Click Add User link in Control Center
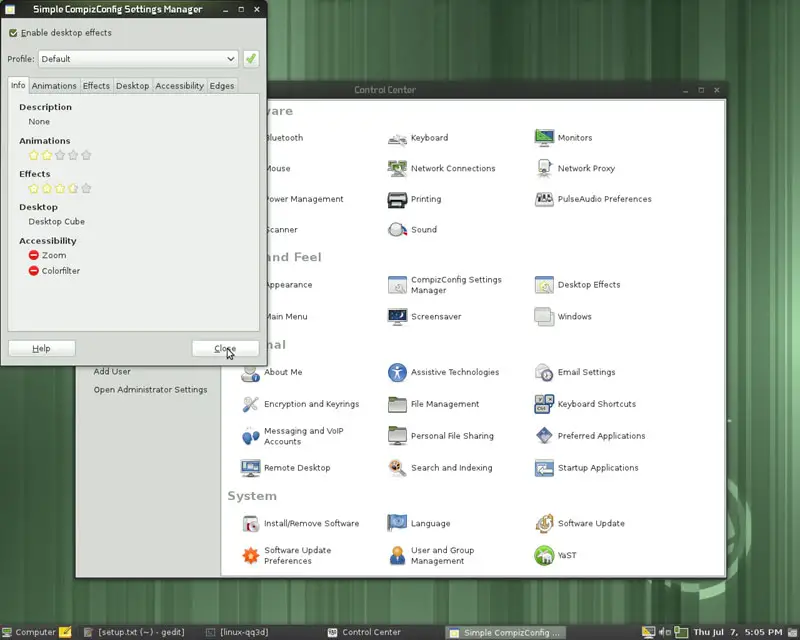800x640 pixels. click(112, 372)
